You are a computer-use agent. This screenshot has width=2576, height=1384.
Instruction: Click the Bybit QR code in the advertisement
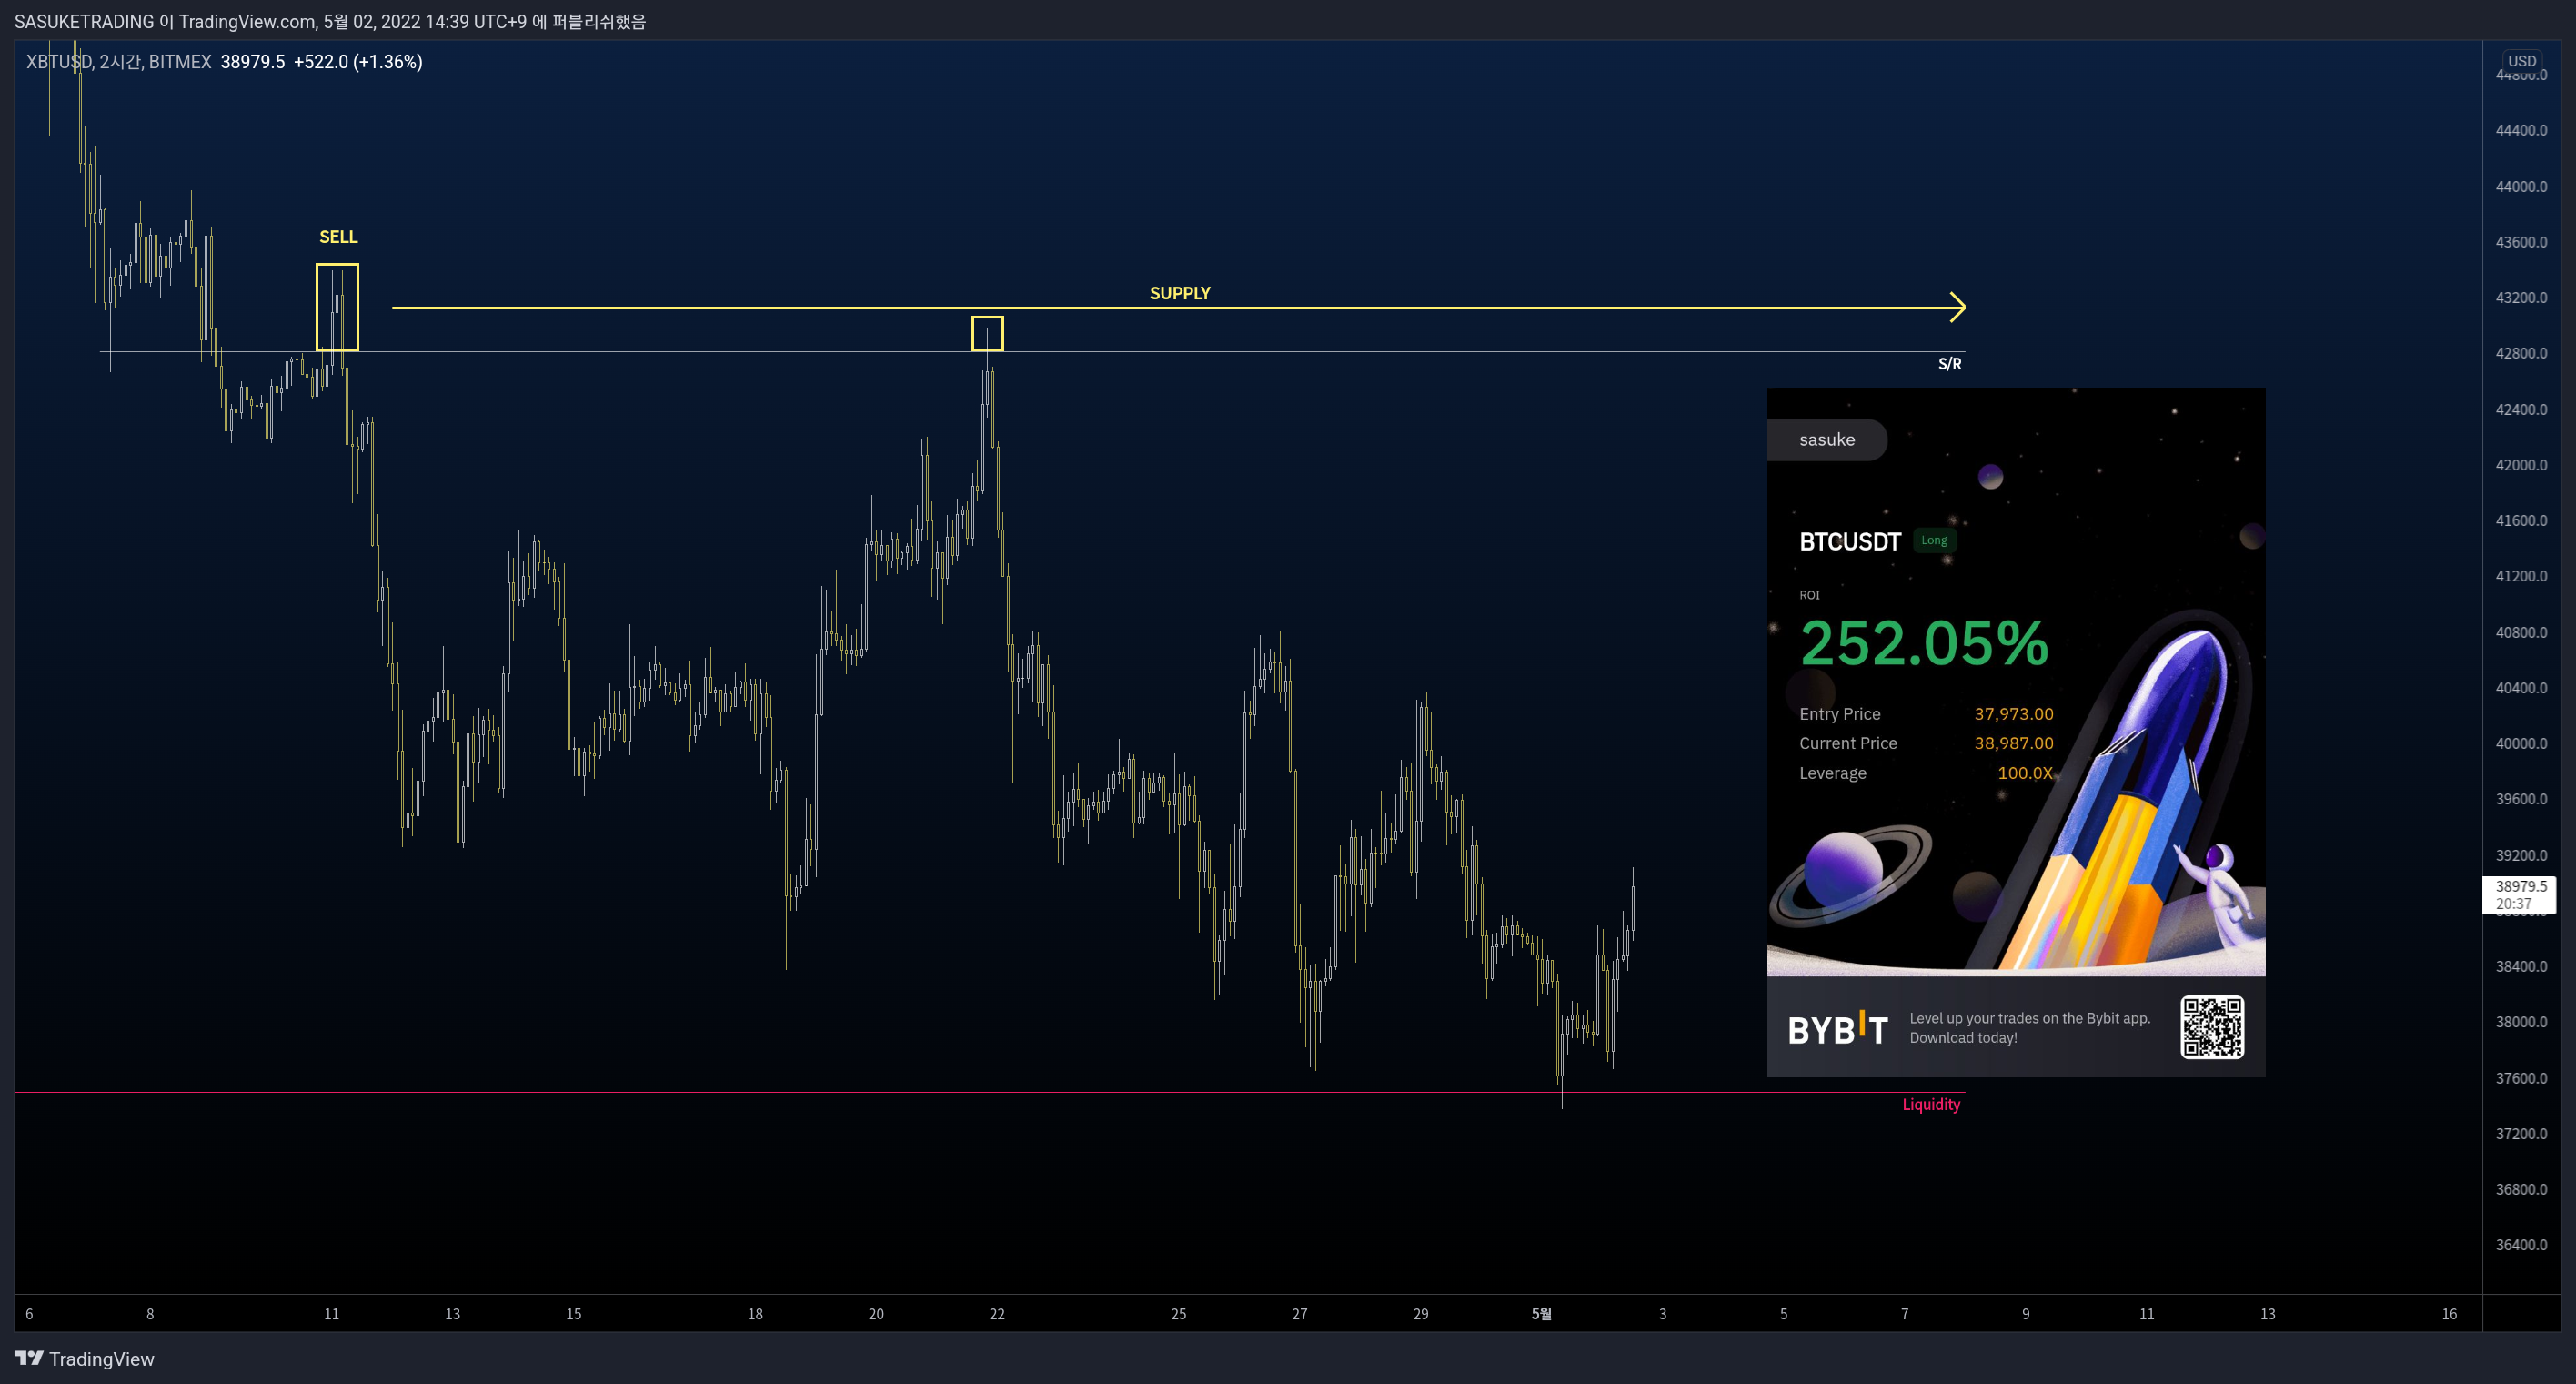coord(2213,1027)
